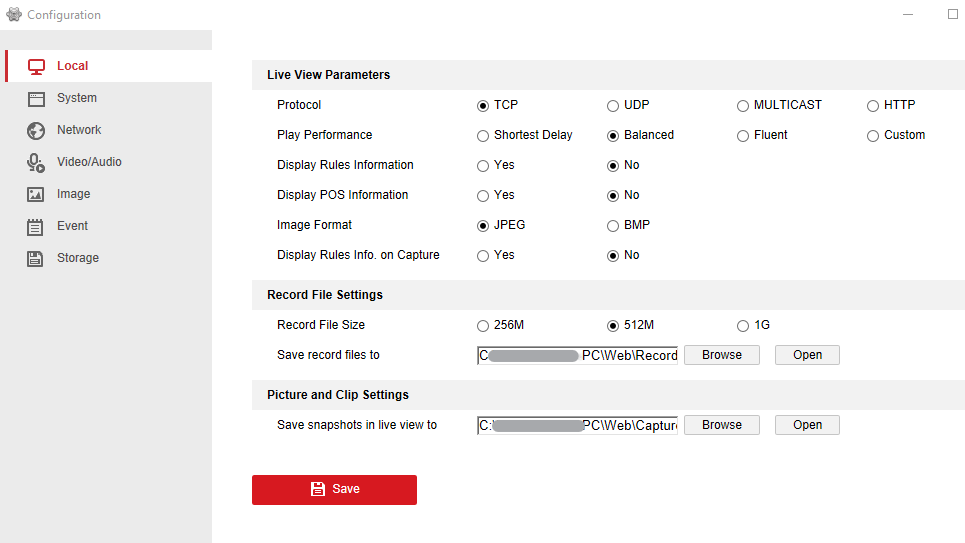Browse for the record files folder
This screenshot has width=965, height=543.
tap(721, 355)
